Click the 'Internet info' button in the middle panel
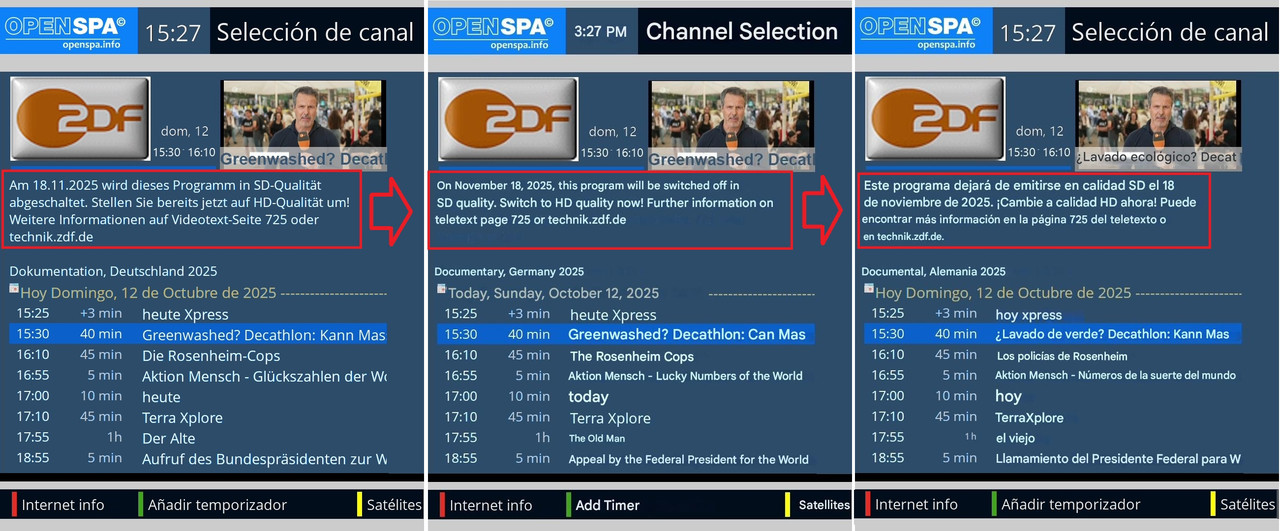 point(485,505)
